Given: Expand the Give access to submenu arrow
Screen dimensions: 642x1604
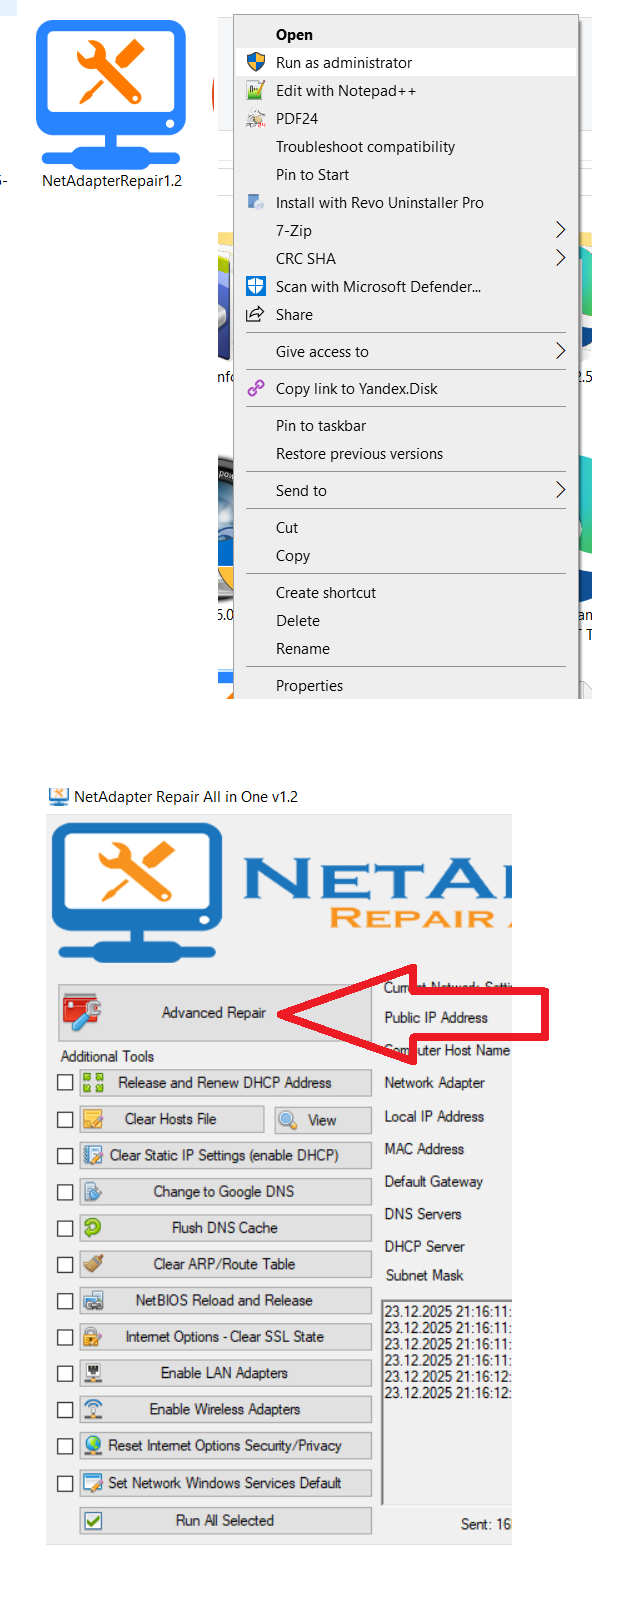Looking at the screenshot, I should [x=560, y=351].
